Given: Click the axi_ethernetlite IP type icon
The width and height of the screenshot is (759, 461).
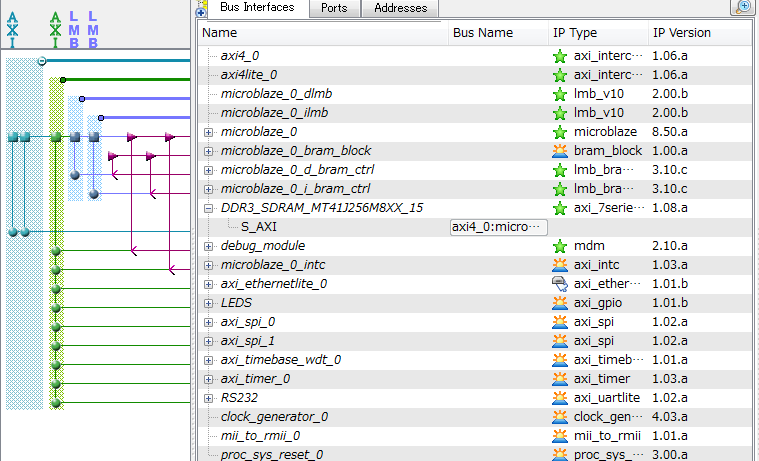Looking at the screenshot, I should point(560,284).
